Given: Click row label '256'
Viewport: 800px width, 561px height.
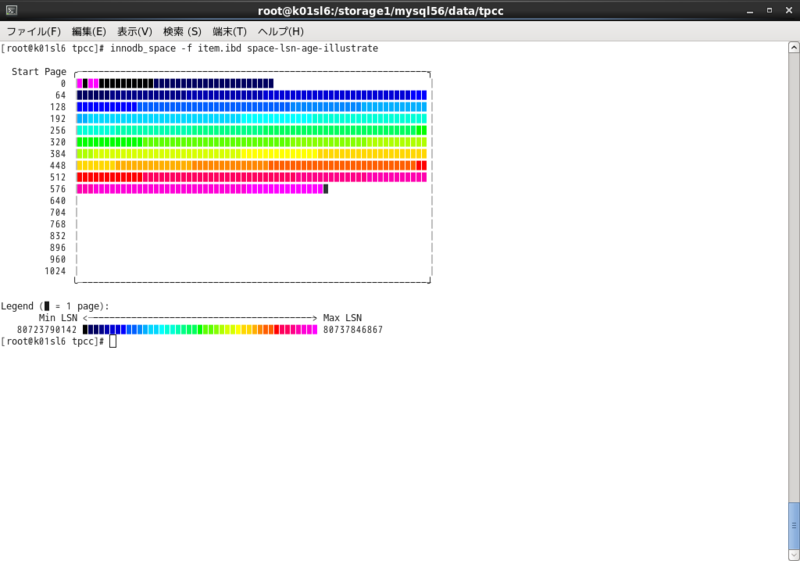Looking at the screenshot, I should coord(58,131).
